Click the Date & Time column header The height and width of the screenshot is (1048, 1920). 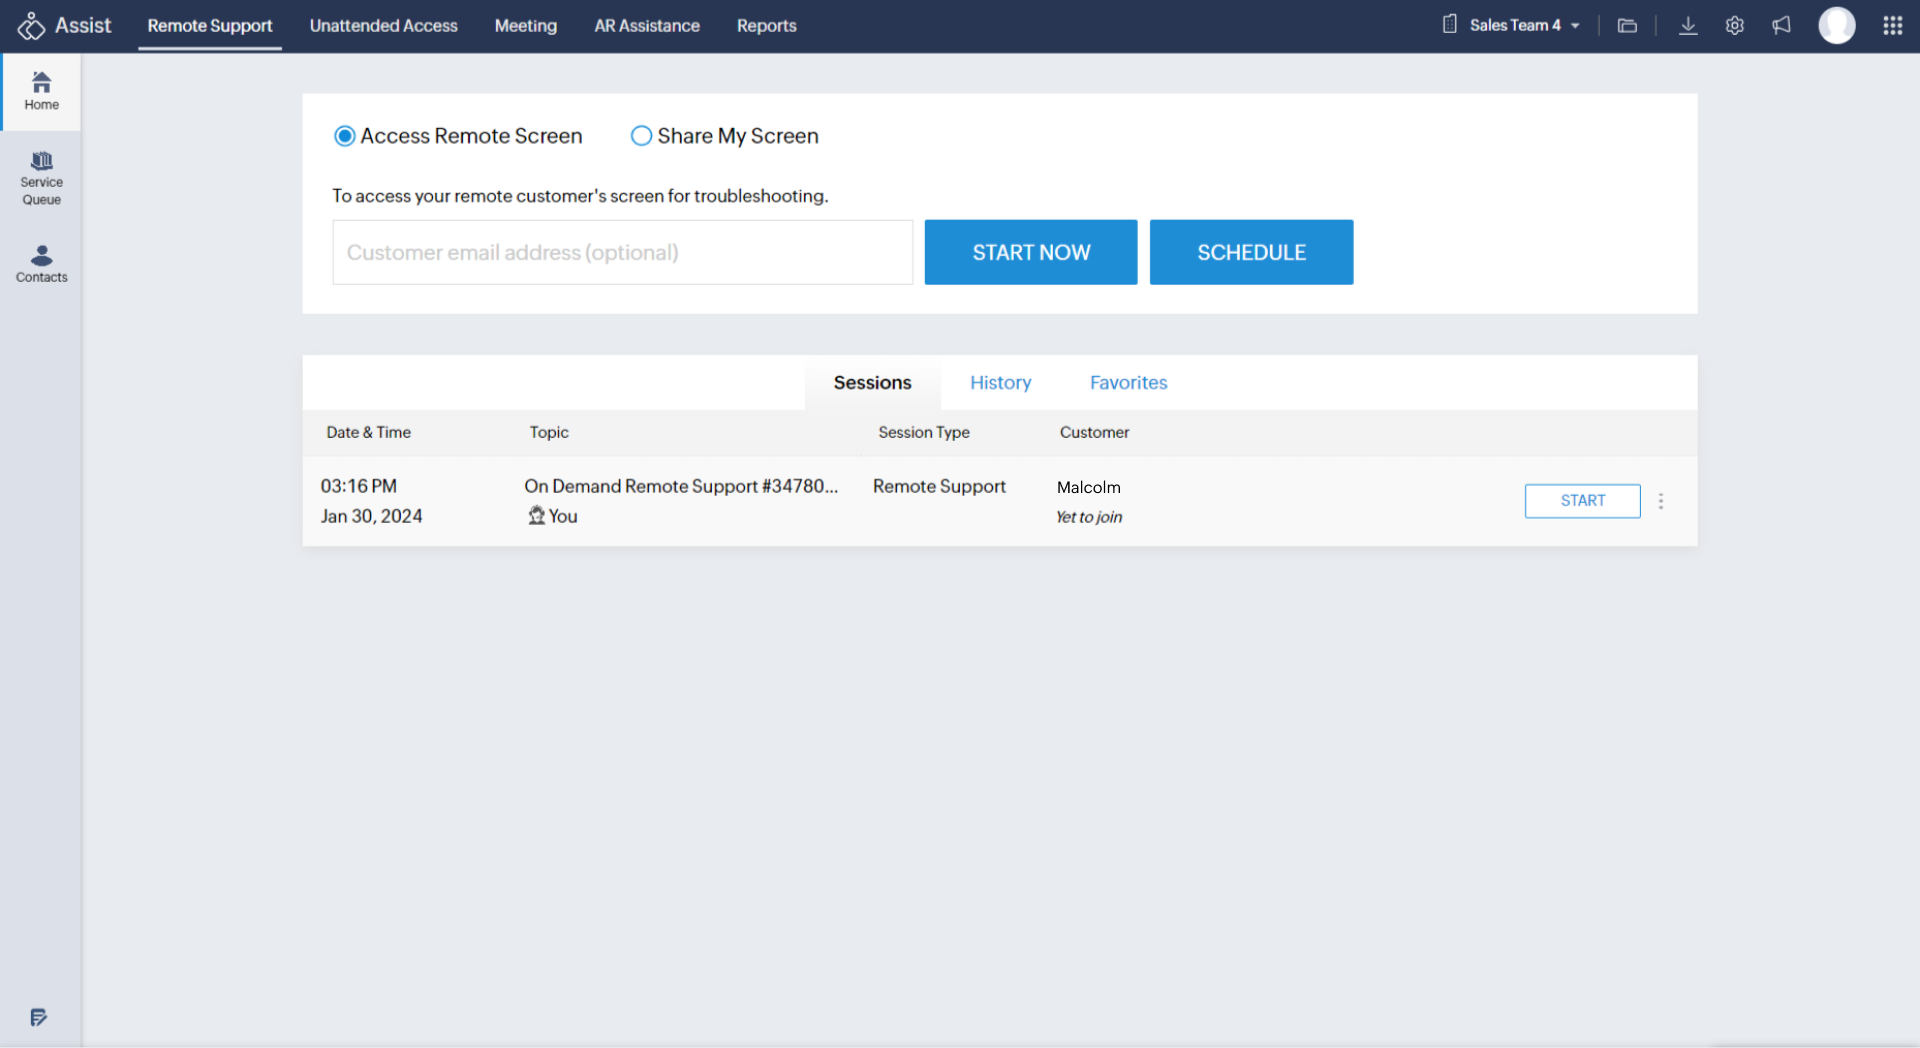(369, 432)
